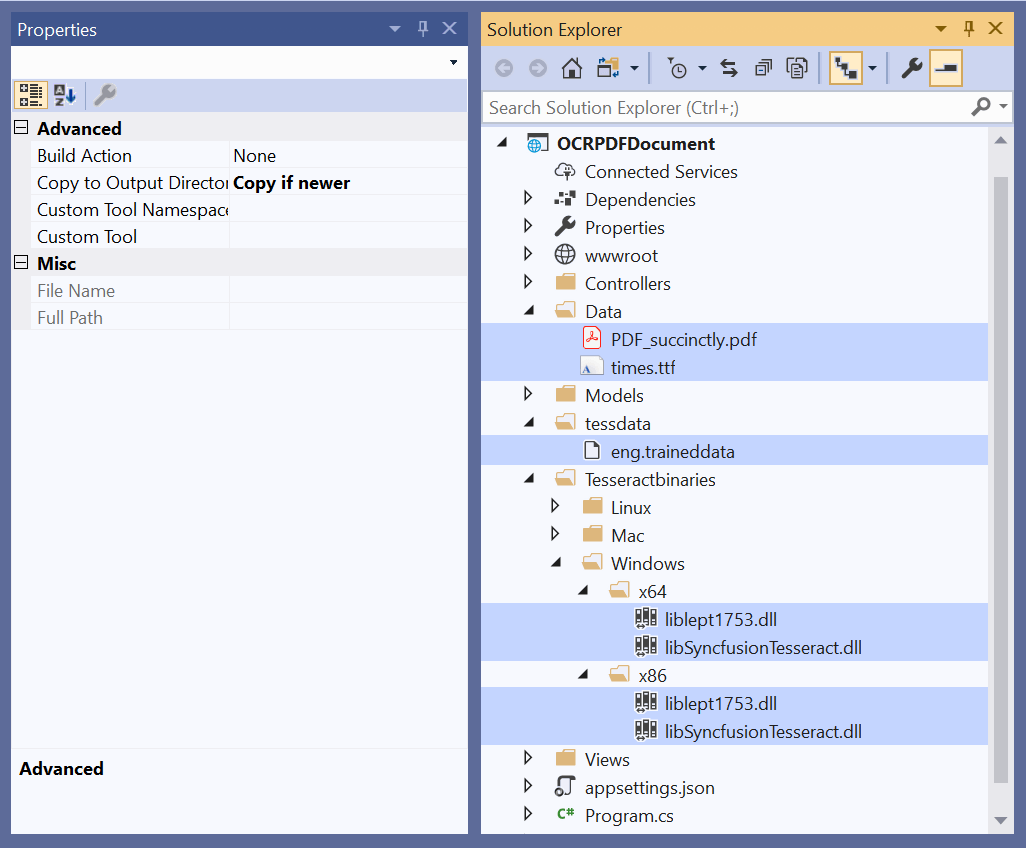Open Properties via the wrench icon in Solution Explorer
Image resolution: width=1026 pixels, height=848 pixels.
pyautogui.click(x=911, y=68)
